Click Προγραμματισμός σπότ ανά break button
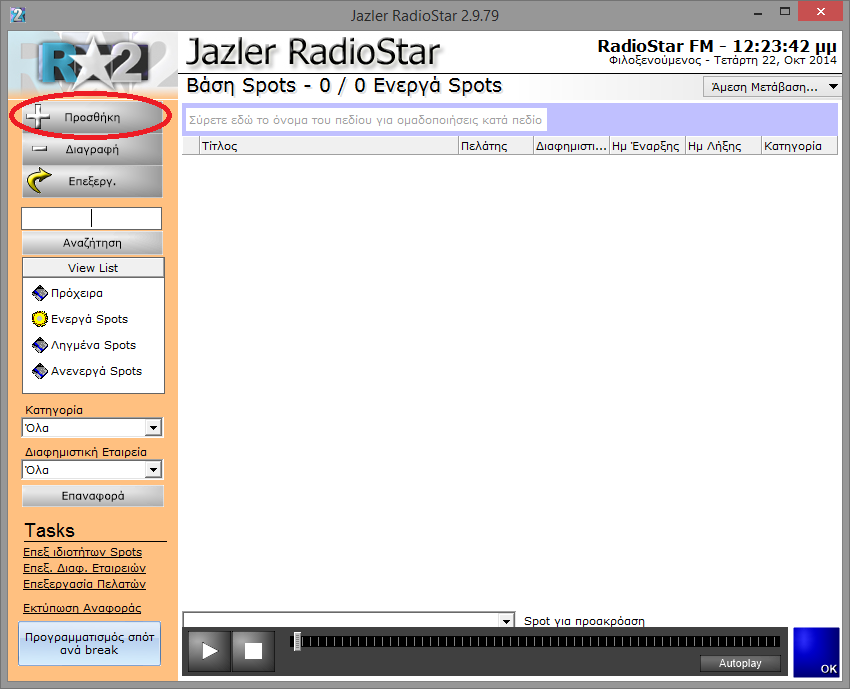This screenshot has width=850, height=689. pyautogui.click(x=89, y=643)
